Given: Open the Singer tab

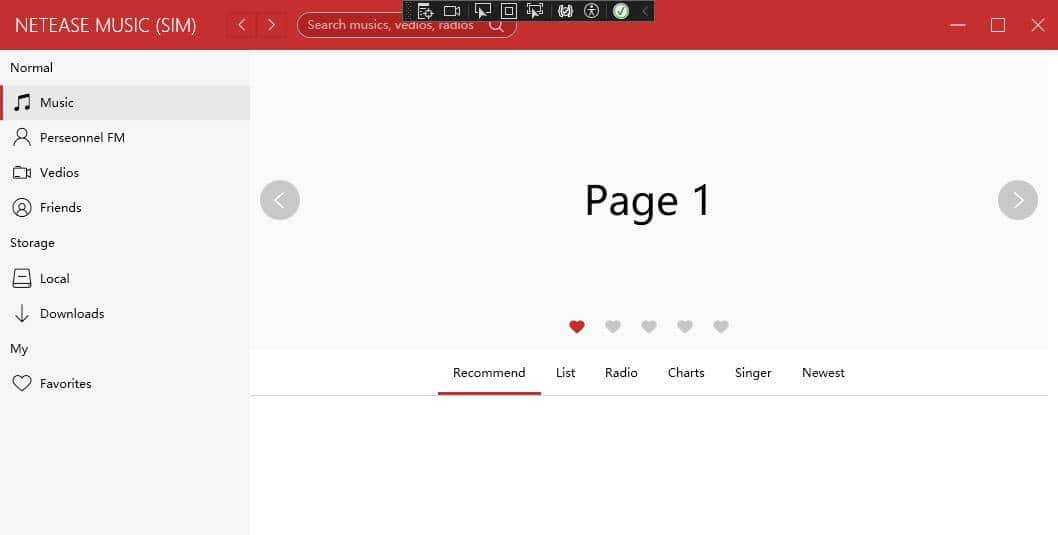Looking at the screenshot, I should tap(753, 372).
